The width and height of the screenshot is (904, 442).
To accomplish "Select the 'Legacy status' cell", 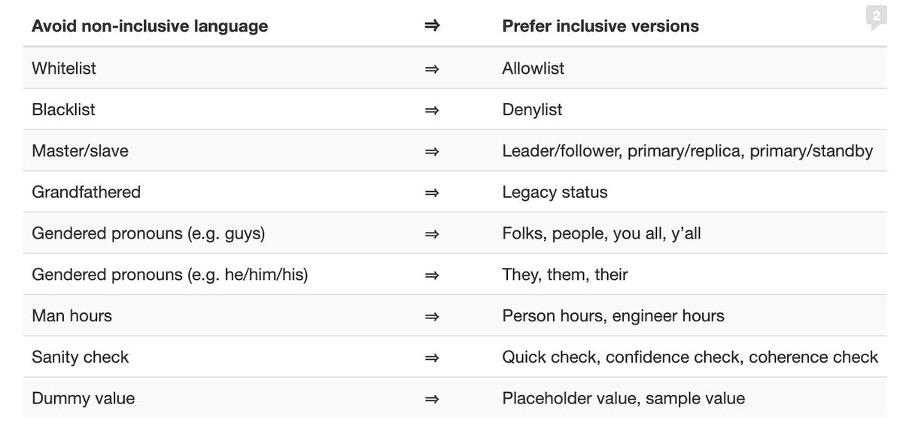I will pyautogui.click(x=555, y=192).
